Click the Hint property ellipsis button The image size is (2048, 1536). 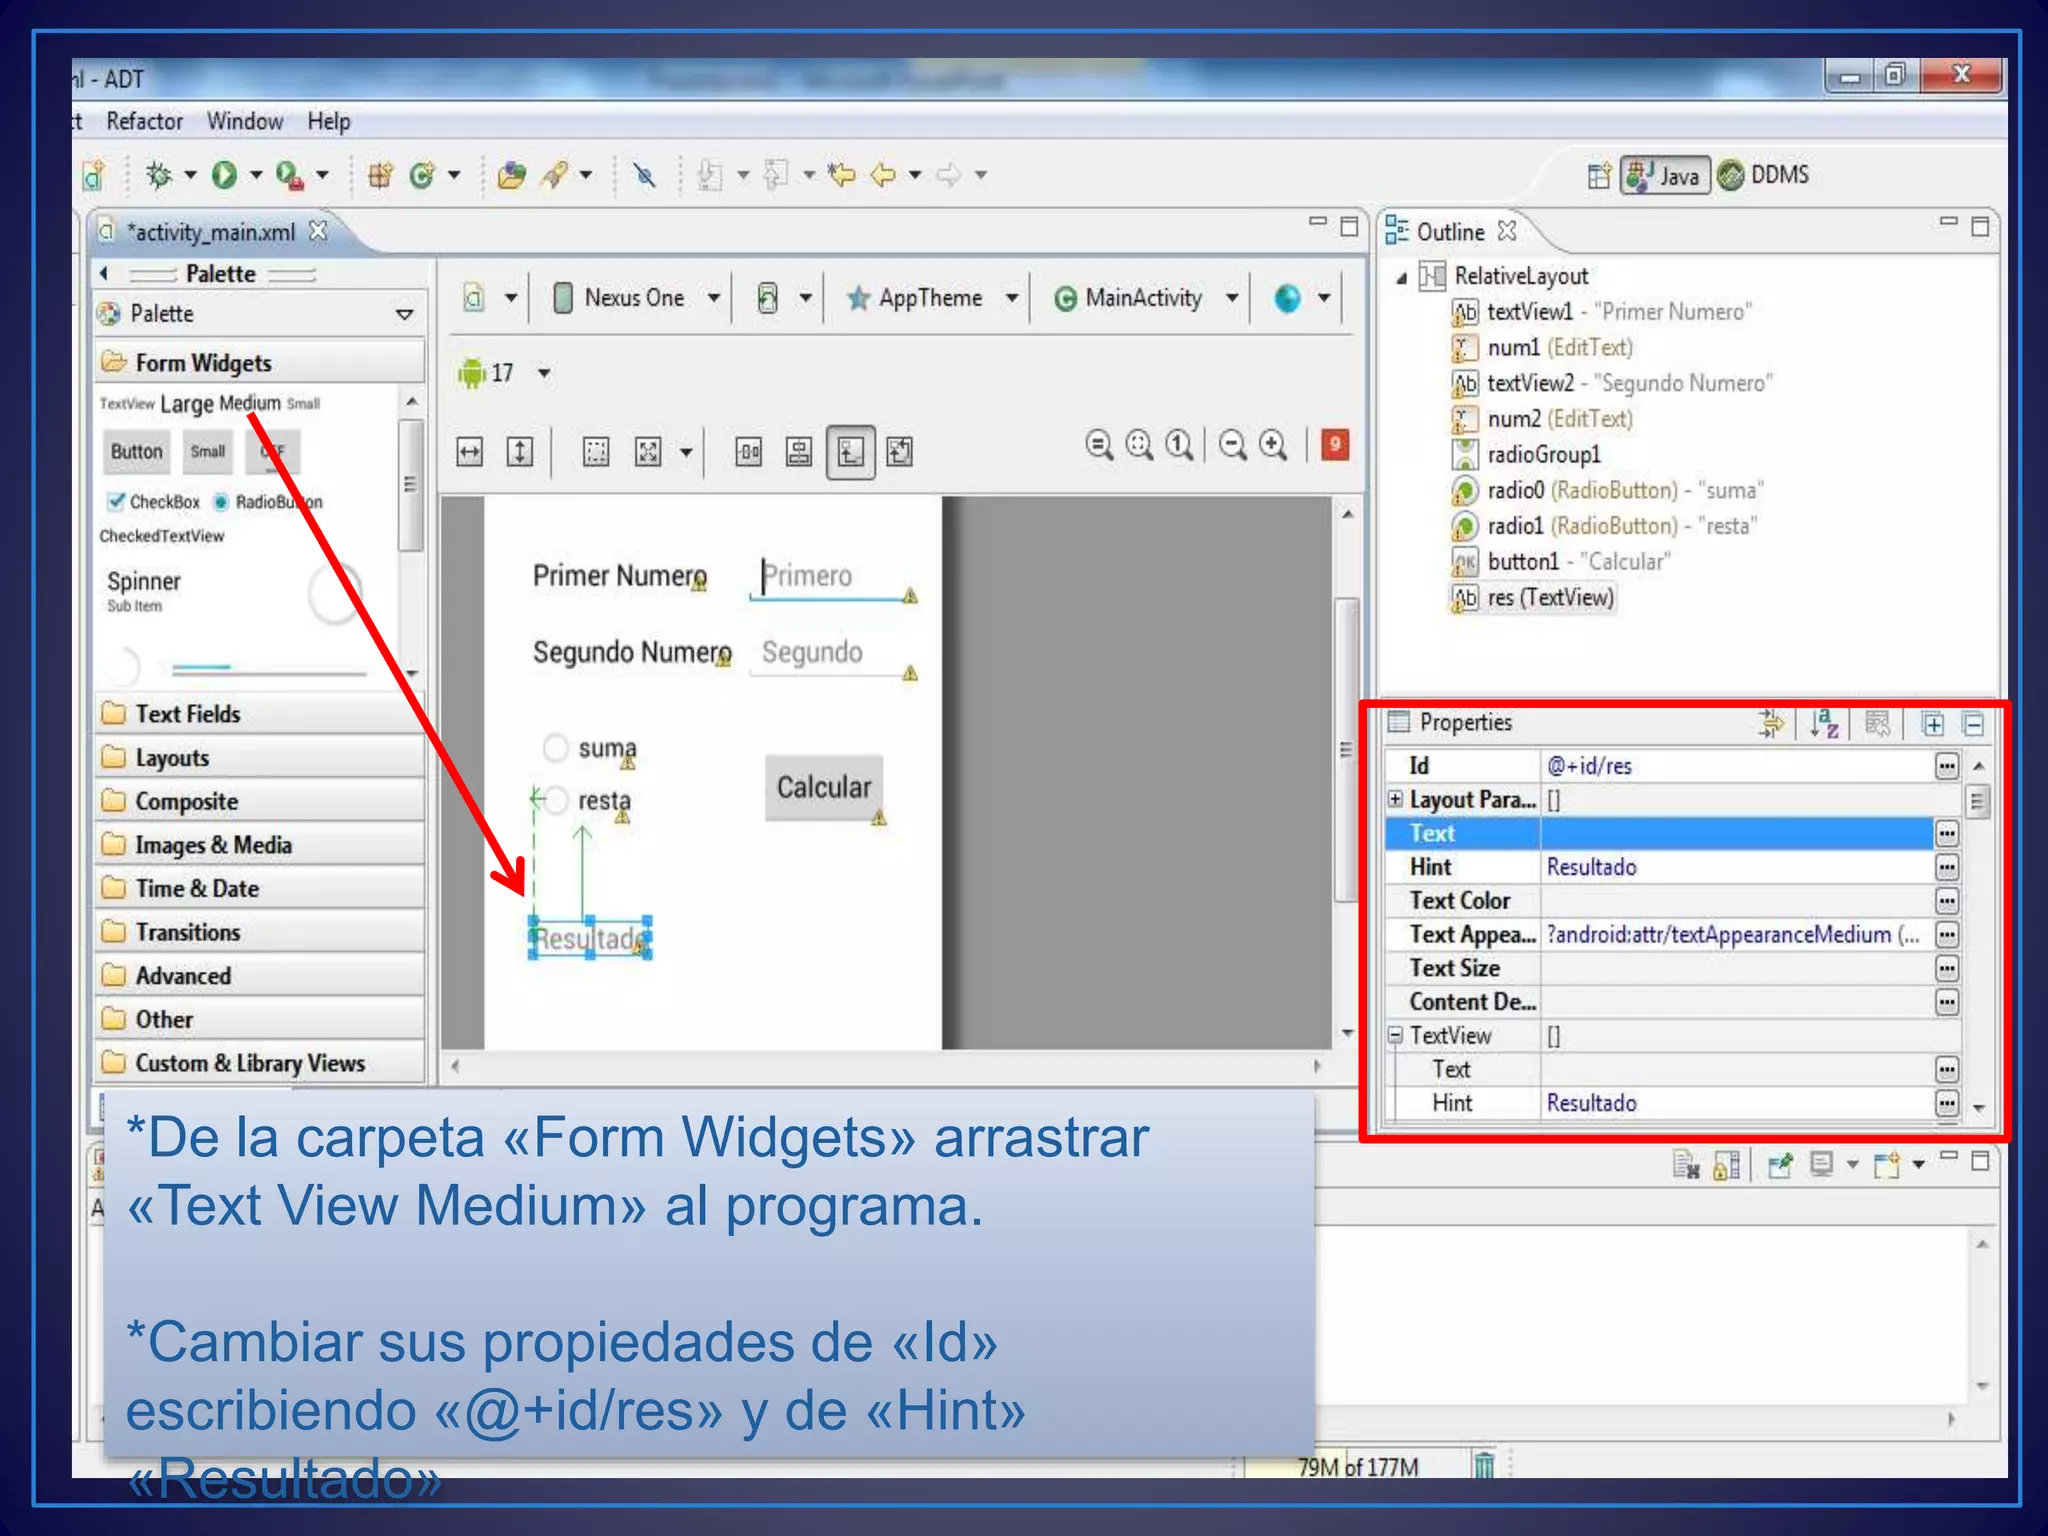tap(1946, 867)
